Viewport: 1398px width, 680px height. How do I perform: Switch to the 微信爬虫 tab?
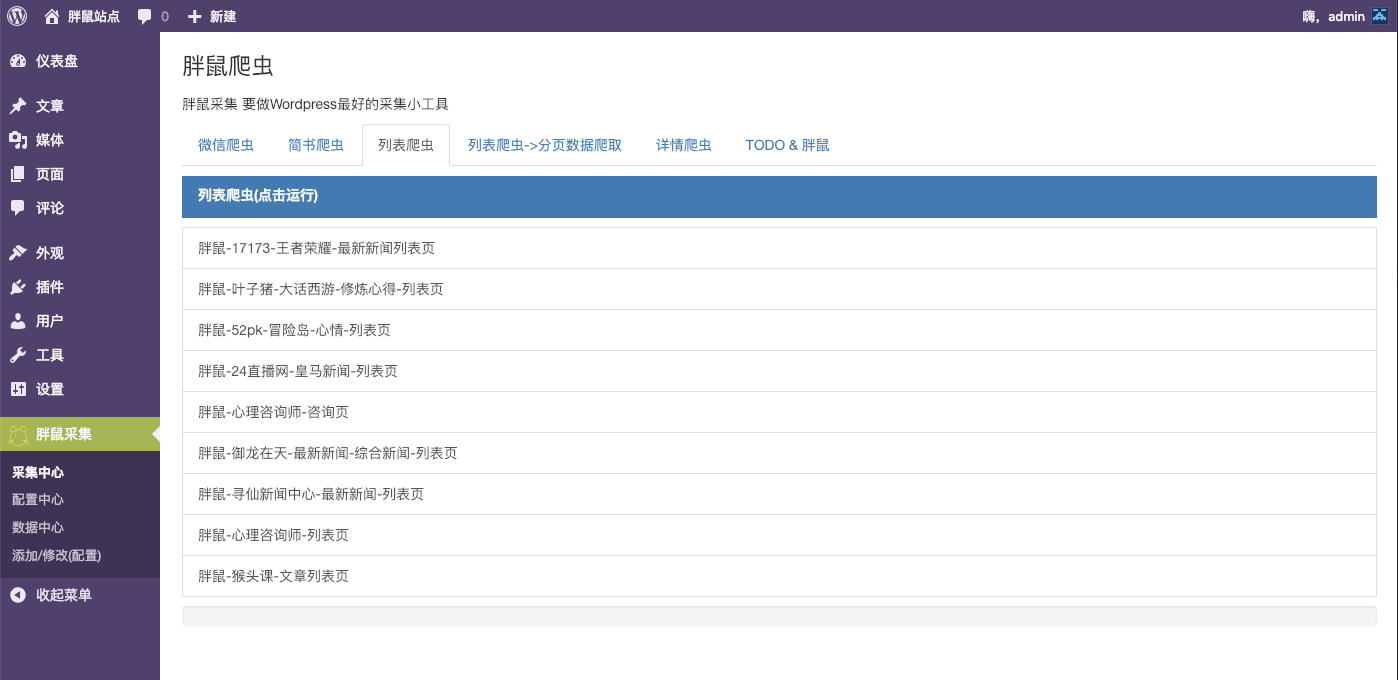click(x=226, y=145)
